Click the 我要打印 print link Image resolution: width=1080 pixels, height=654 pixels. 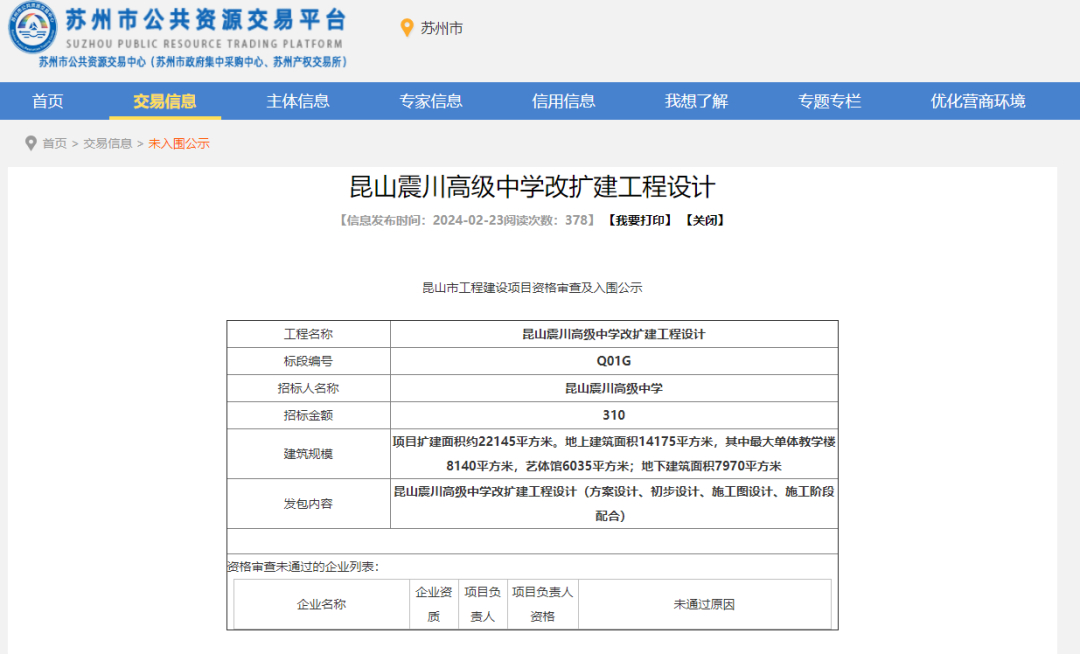pos(639,220)
